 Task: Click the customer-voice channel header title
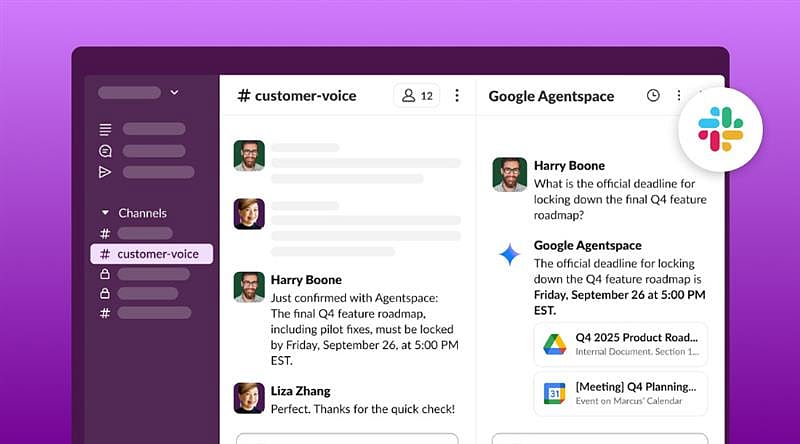pos(303,96)
